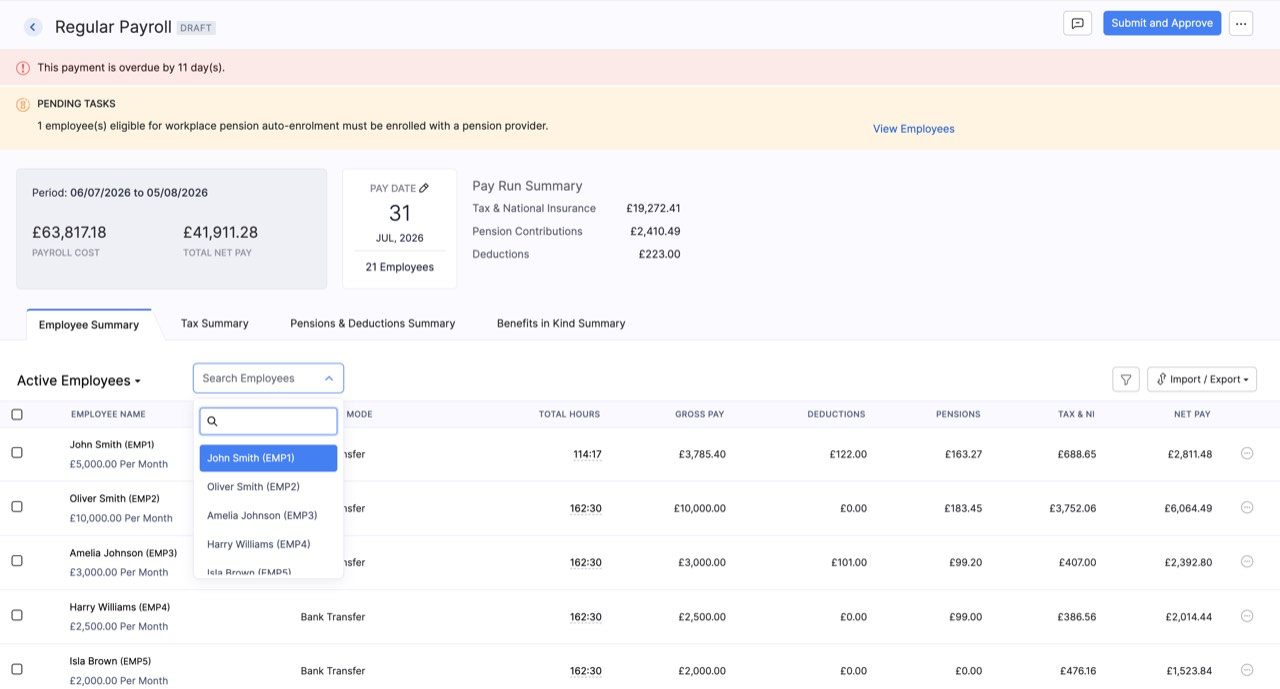Viewport: 1280px width, 689px height.
Task: Switch to the Tax Summary tab
Action: [215, 323]
